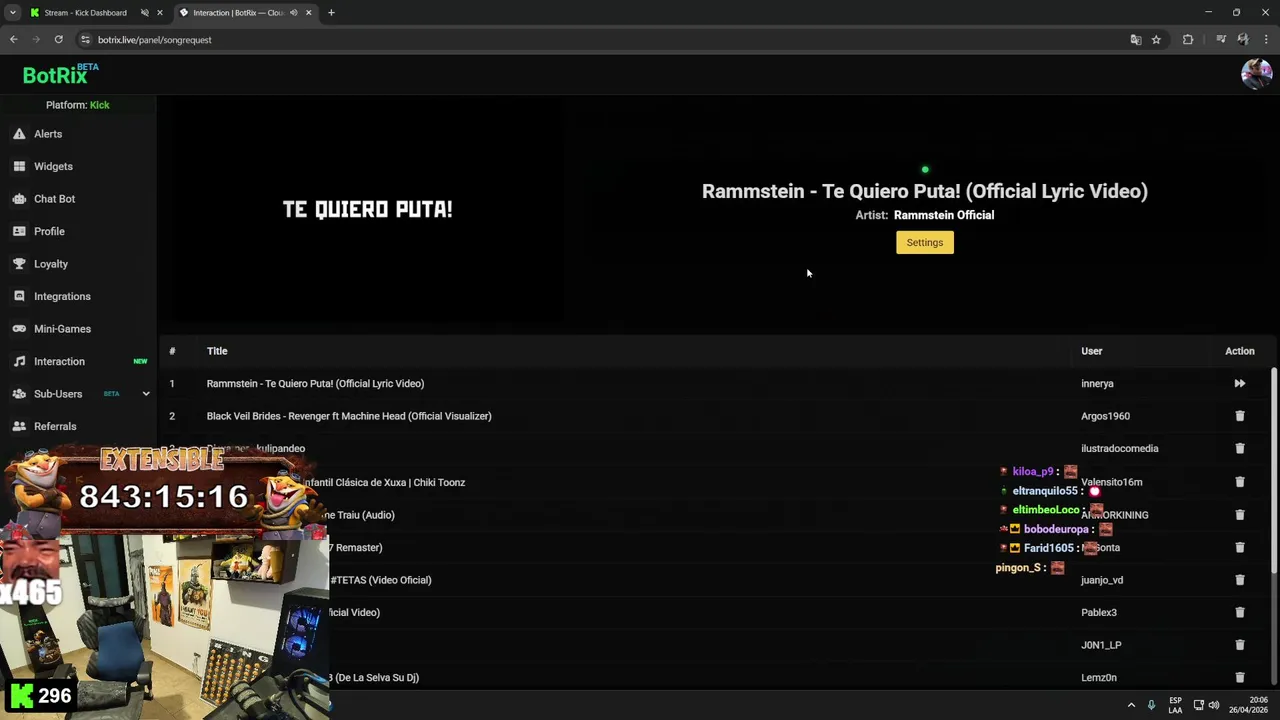The image size is (1280, 720).
Task: Click the site information icon in the address bar
Action: 86,39
